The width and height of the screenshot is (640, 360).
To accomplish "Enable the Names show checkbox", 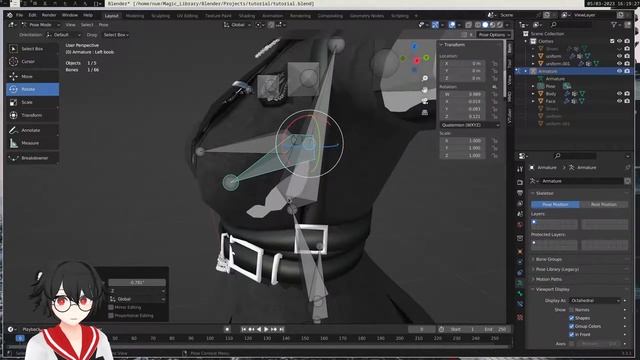I will click(571, 310).
